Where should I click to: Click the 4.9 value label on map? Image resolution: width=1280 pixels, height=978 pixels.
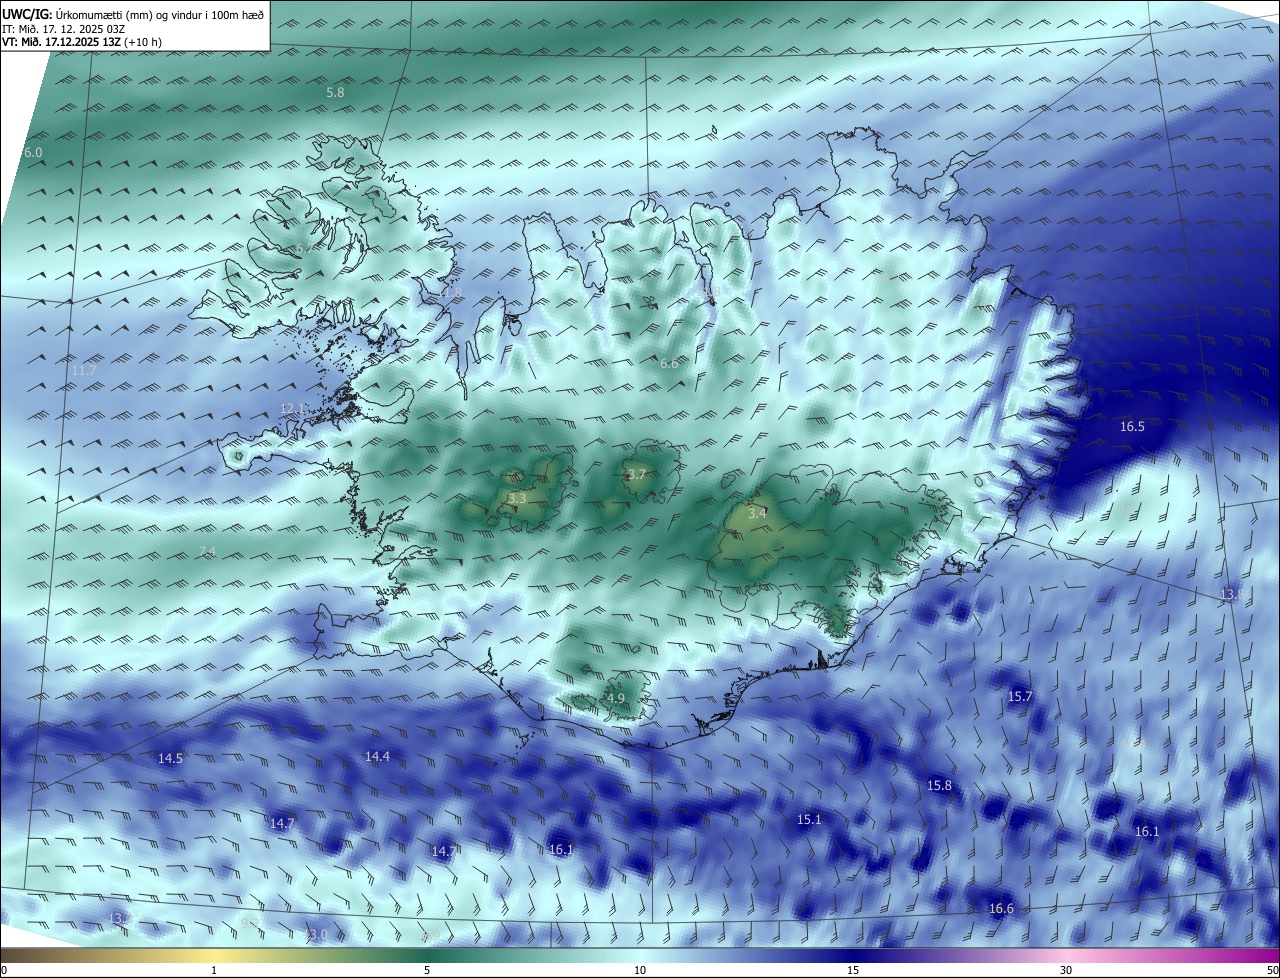[x=615, y=699]
